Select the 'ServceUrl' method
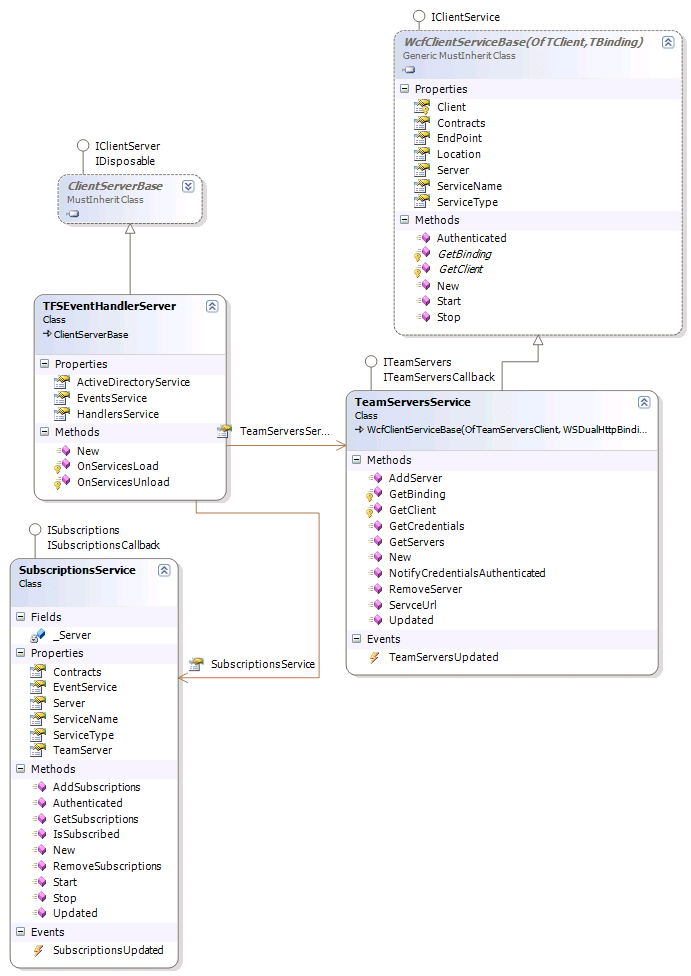 (x=413, y=605)
